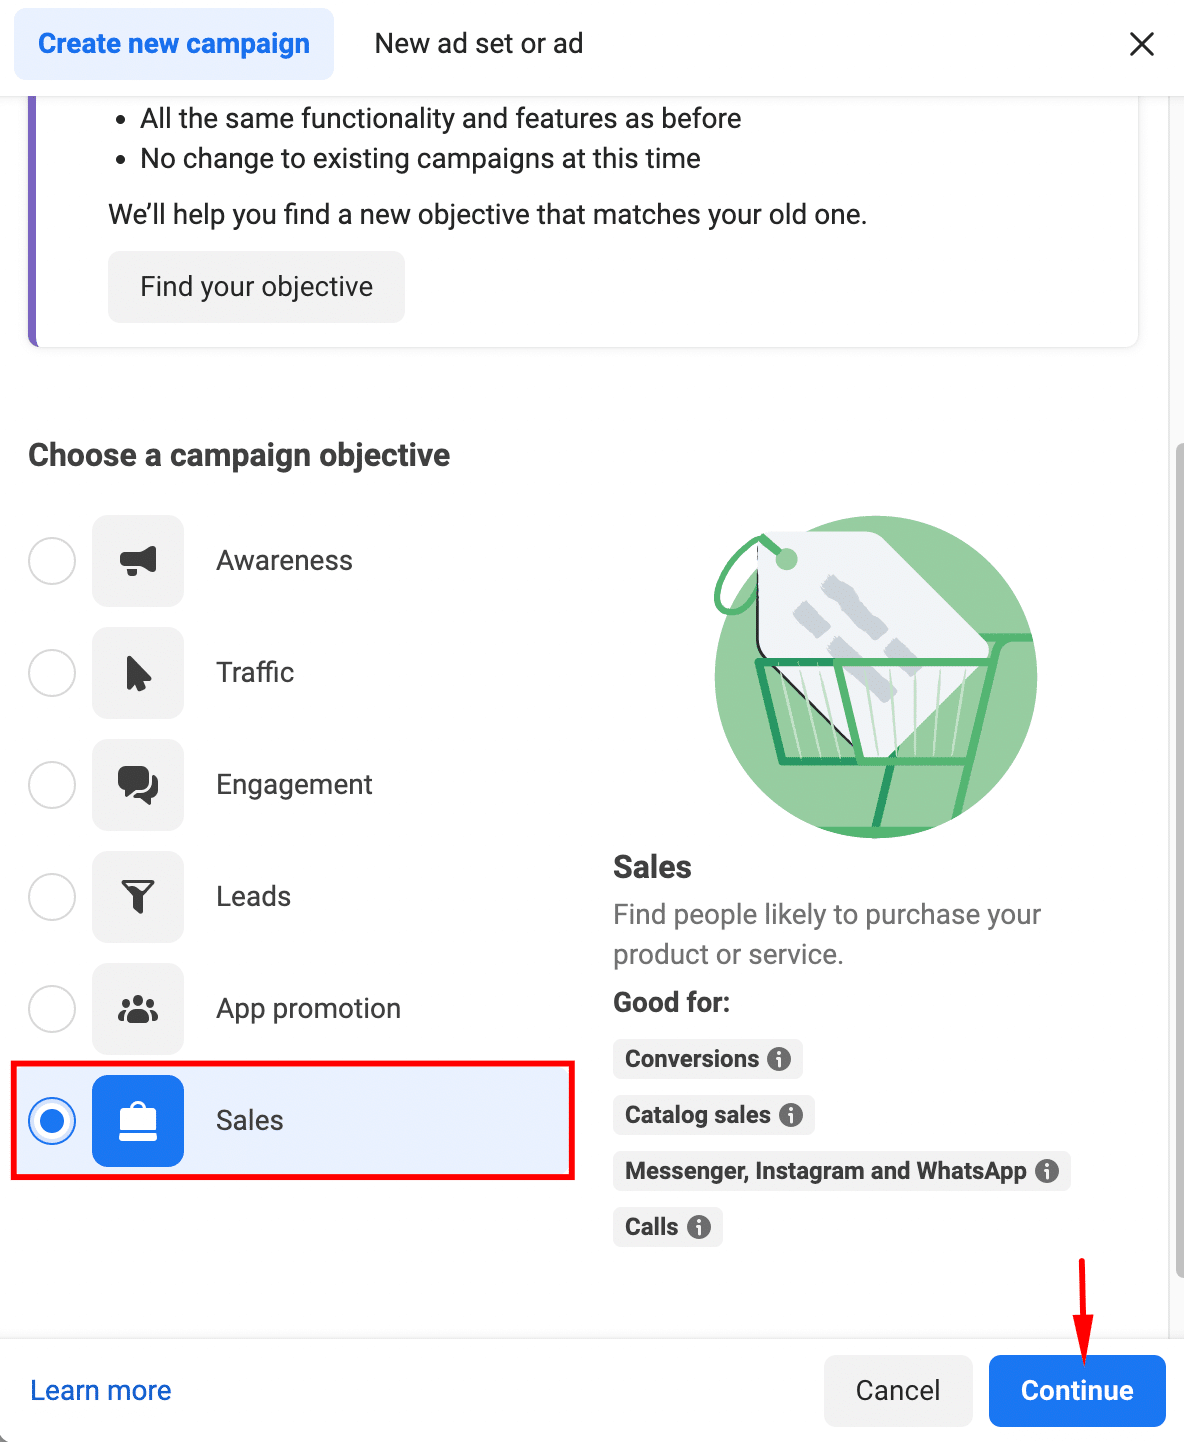Screen dimensions: 1184x1442
Task: Switch to the New ad set or ad tab
Action: click(479, 44)
